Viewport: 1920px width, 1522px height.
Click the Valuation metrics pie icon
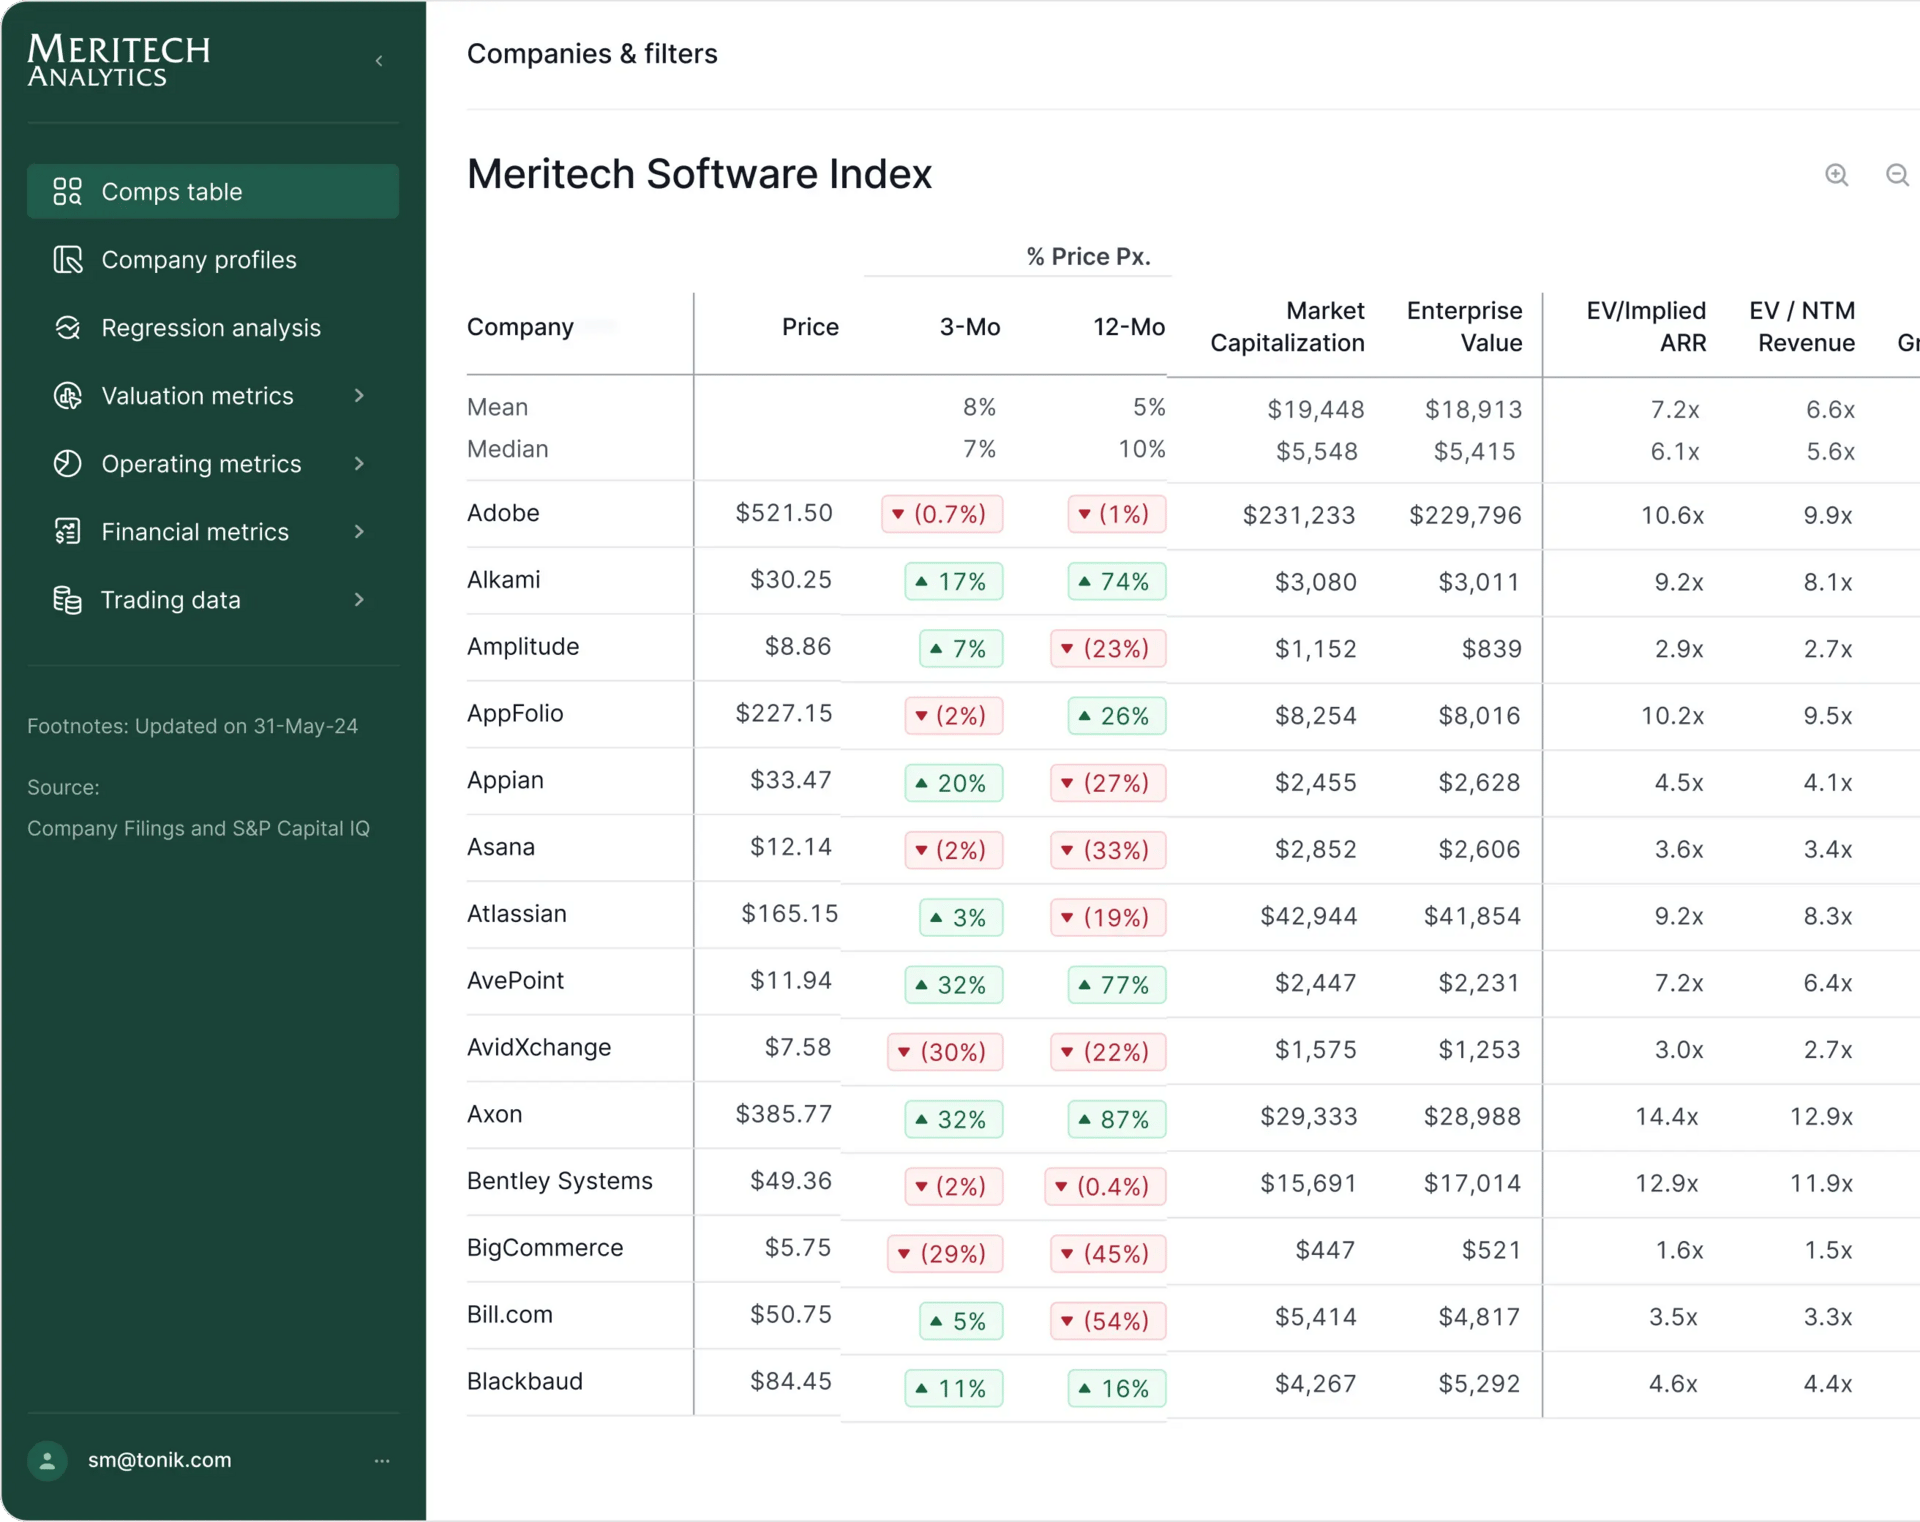pyautogui.click(x=67, y=396)
